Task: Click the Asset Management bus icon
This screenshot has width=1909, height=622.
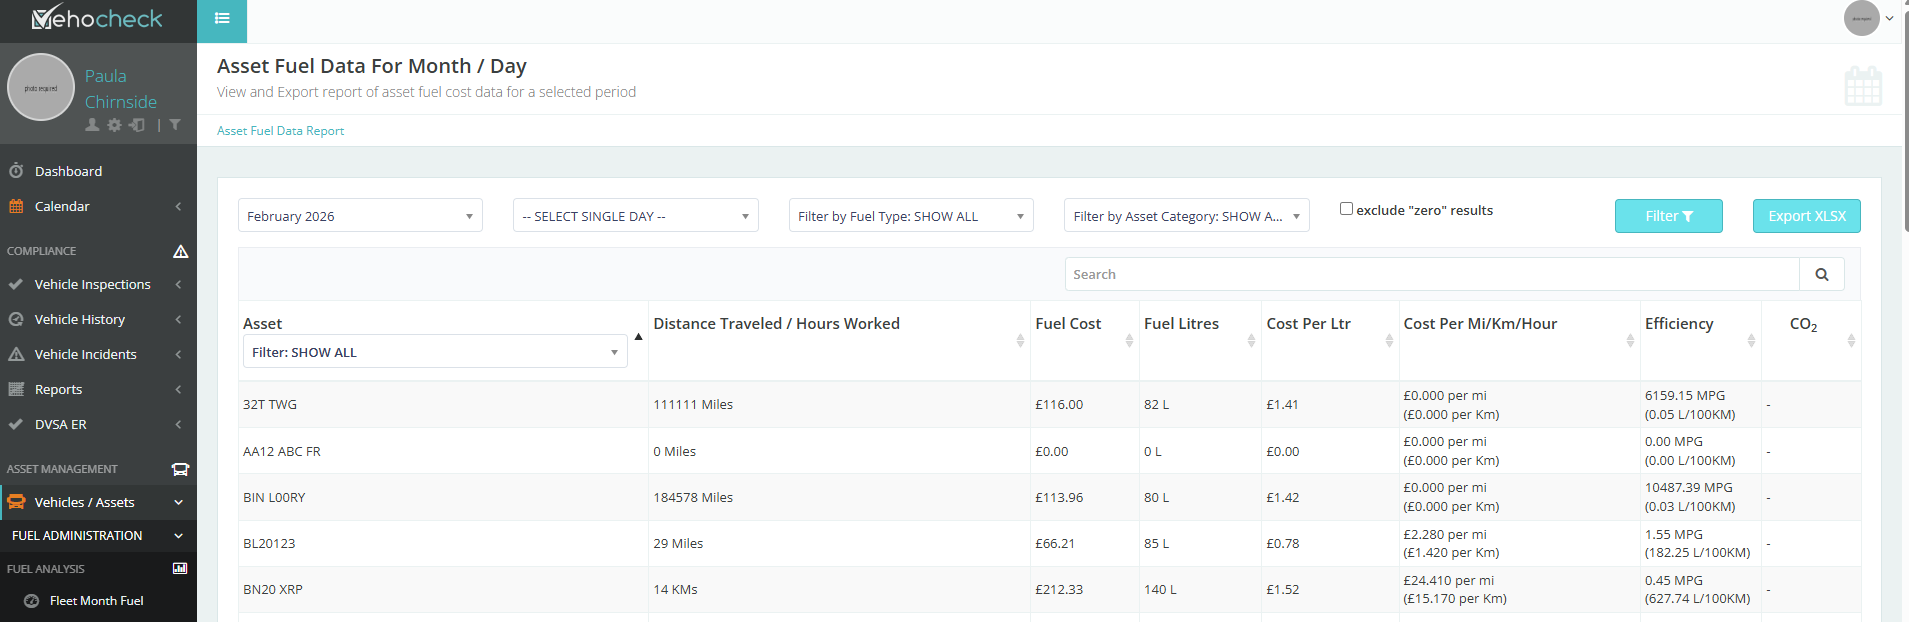Action: tap(181, 469)
